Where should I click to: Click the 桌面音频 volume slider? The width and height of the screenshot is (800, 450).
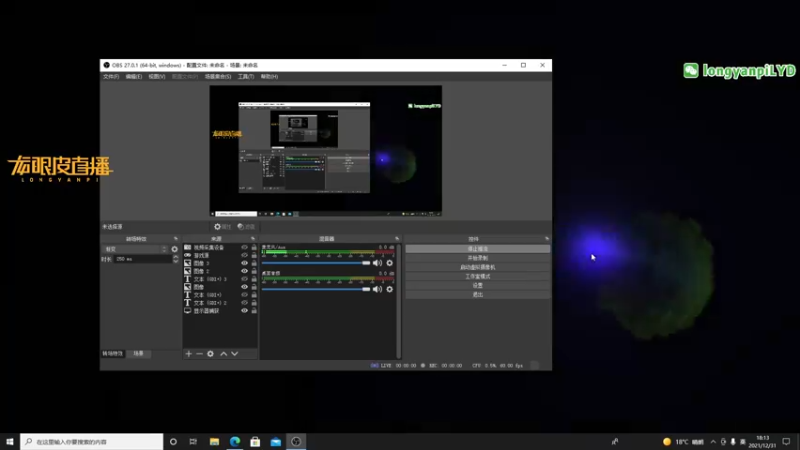tap(316, 289)
